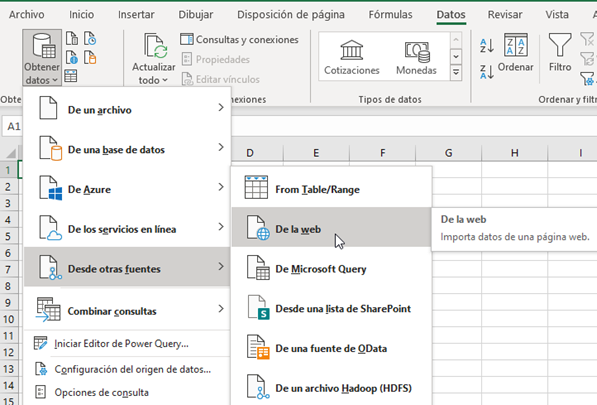Screen dimensions: 597x405
Task: Click the Actualizar todo refresh icon
Action: 154,46
